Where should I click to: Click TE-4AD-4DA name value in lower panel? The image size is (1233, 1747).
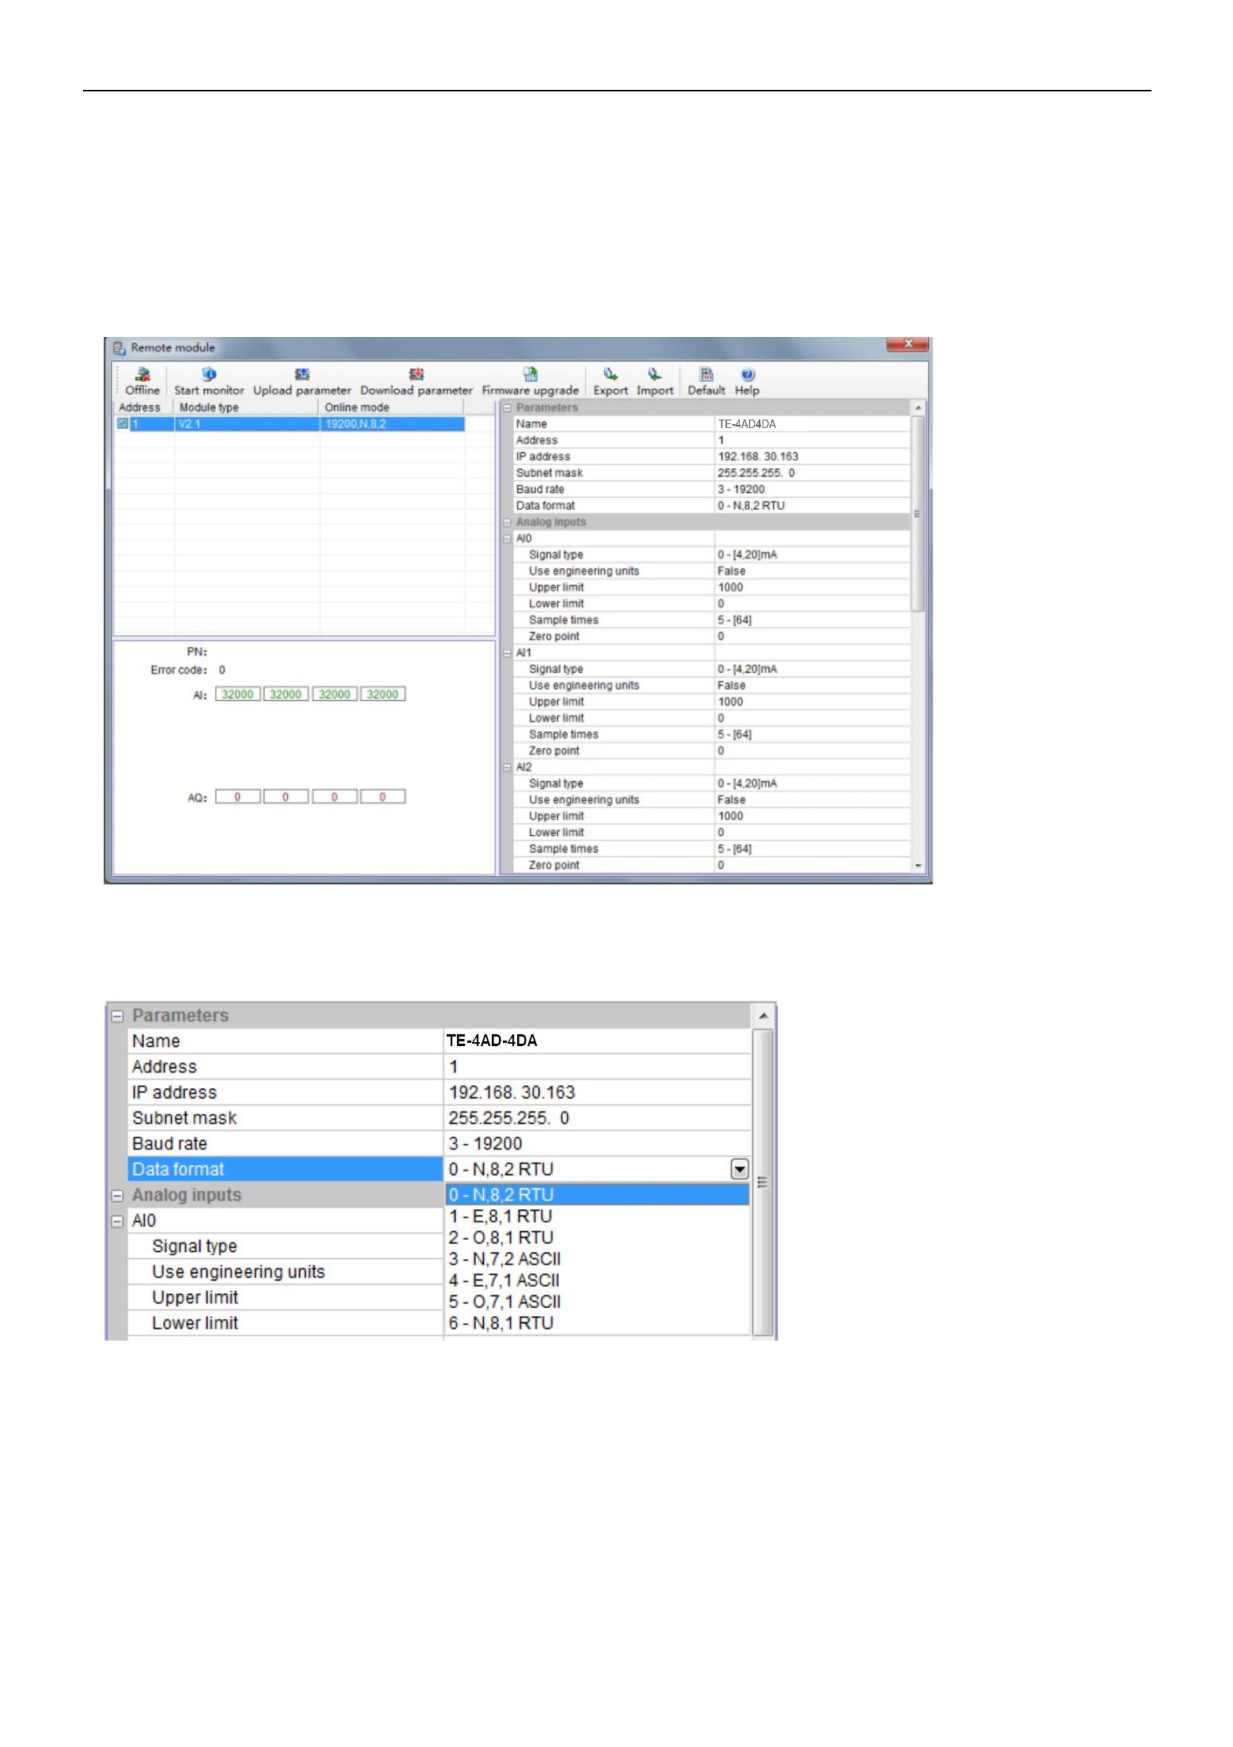coord(597,1041)
